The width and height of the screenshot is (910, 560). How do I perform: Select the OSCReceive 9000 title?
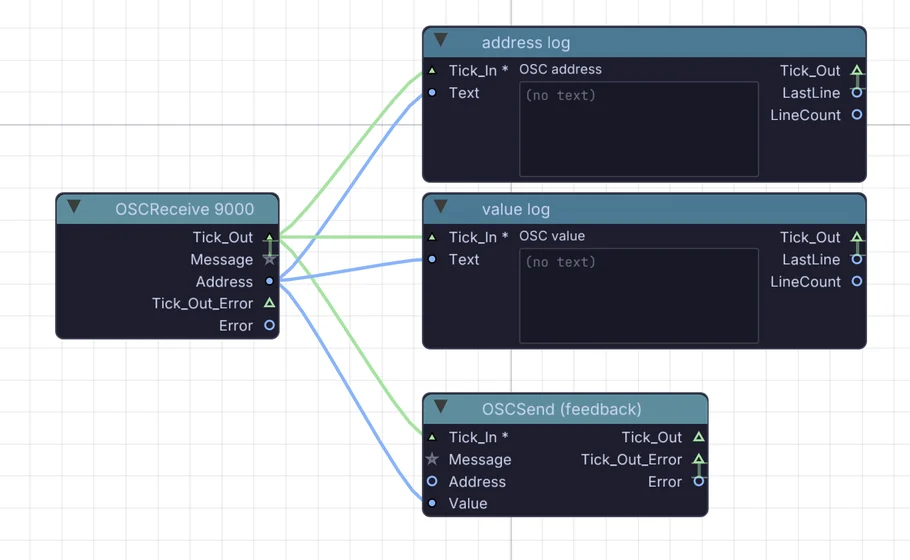pyautogui.click(x=185, y=209)
